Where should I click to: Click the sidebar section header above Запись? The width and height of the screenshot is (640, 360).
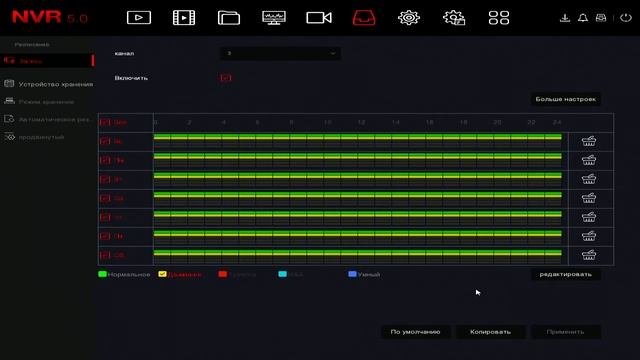tap(32, 44)
